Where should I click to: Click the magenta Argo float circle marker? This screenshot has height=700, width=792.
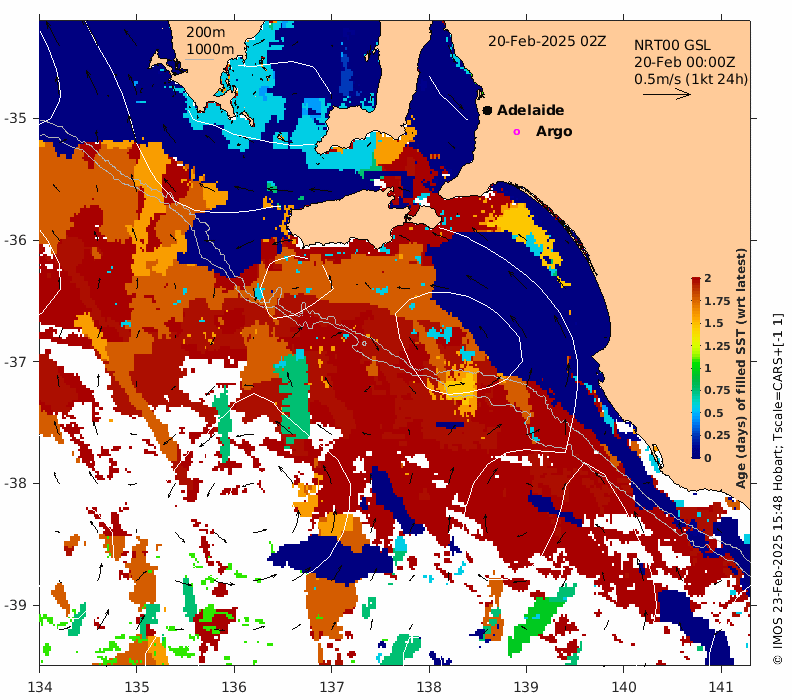(516, 132)
